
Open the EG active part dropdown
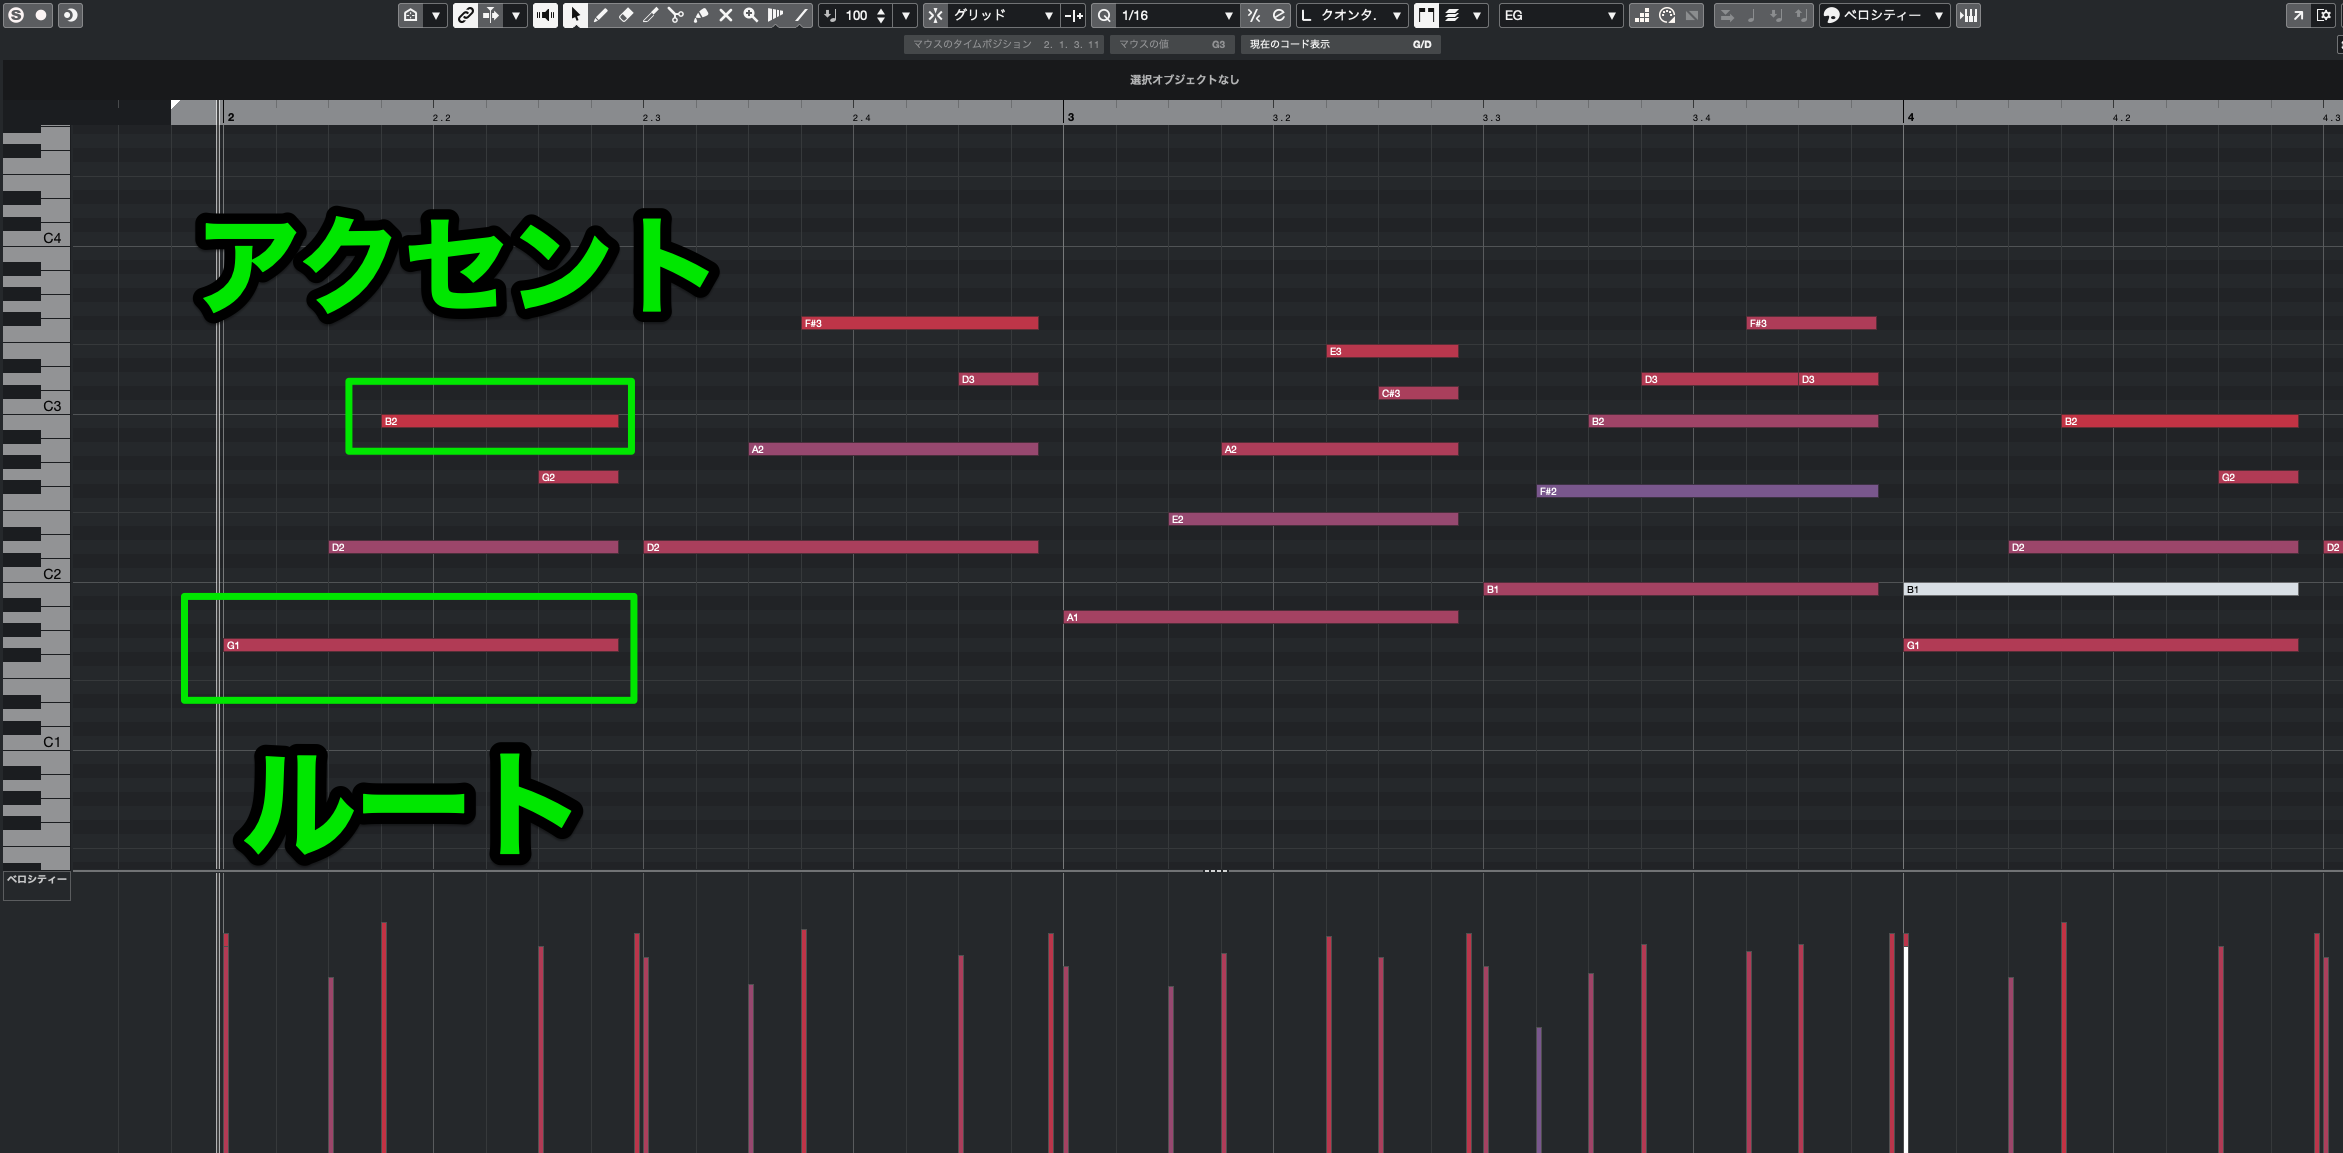1560,15
